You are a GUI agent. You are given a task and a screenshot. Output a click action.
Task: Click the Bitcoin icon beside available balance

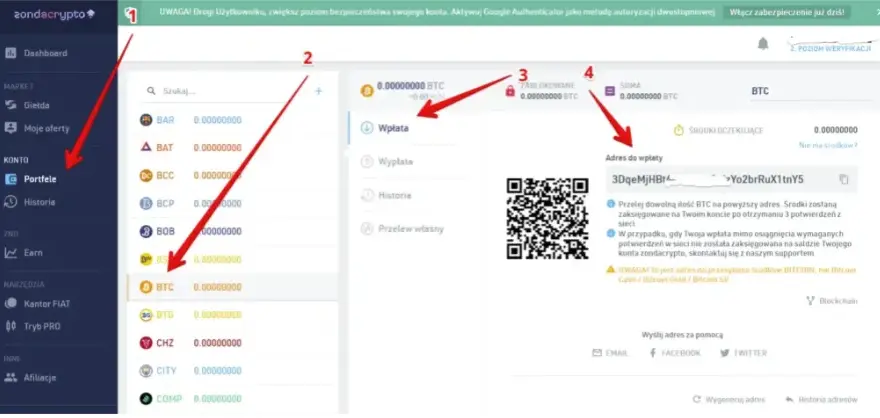[367, 90]
